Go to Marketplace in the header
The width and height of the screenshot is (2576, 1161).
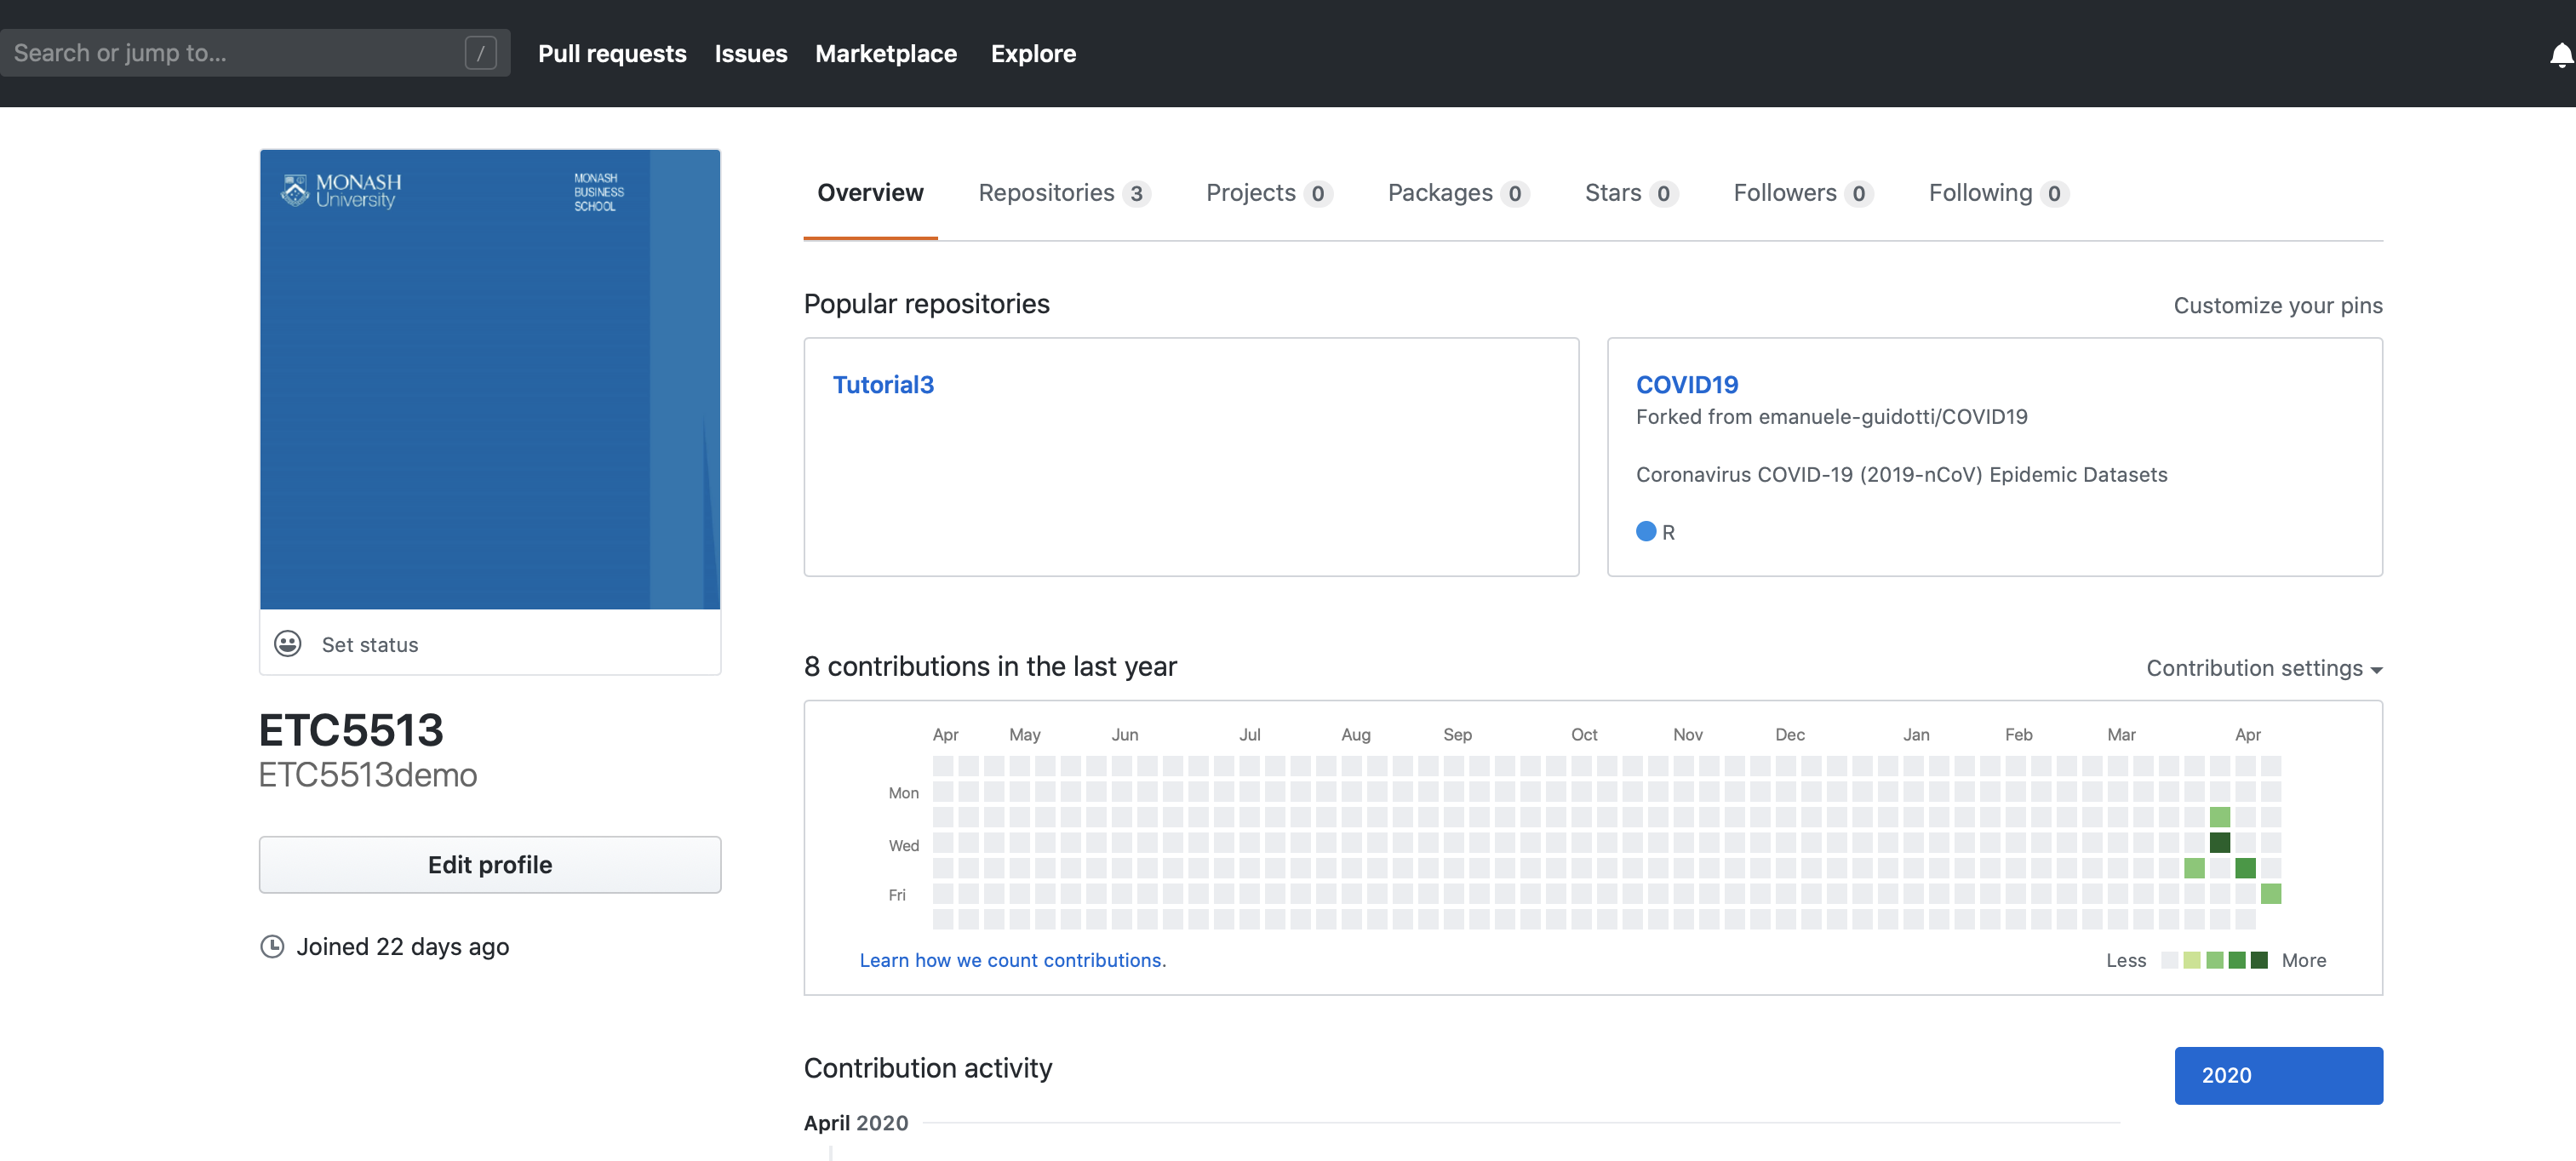tap(885, 53)
